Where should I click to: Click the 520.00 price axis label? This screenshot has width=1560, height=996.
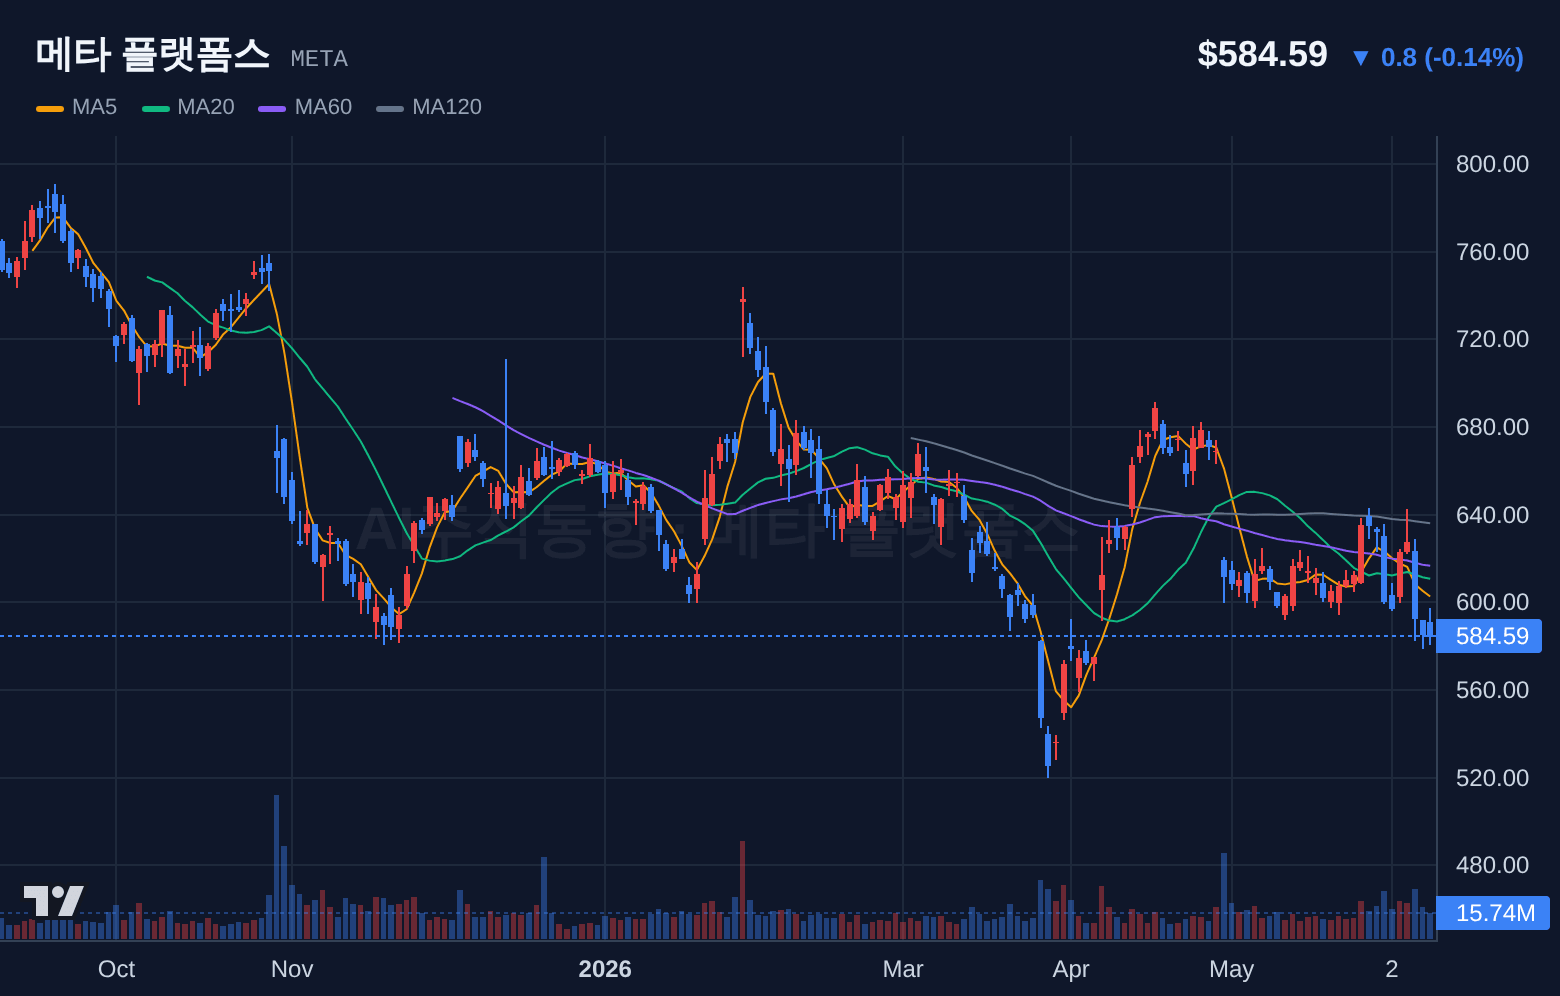click(1492, 778)
